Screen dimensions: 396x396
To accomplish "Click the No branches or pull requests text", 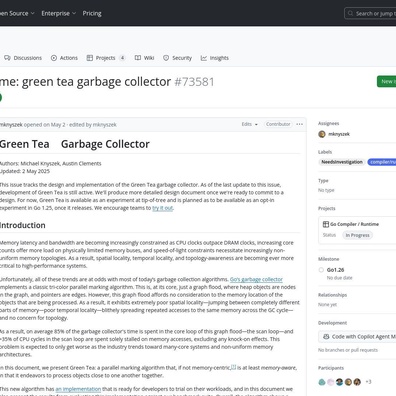I will 348,350.
